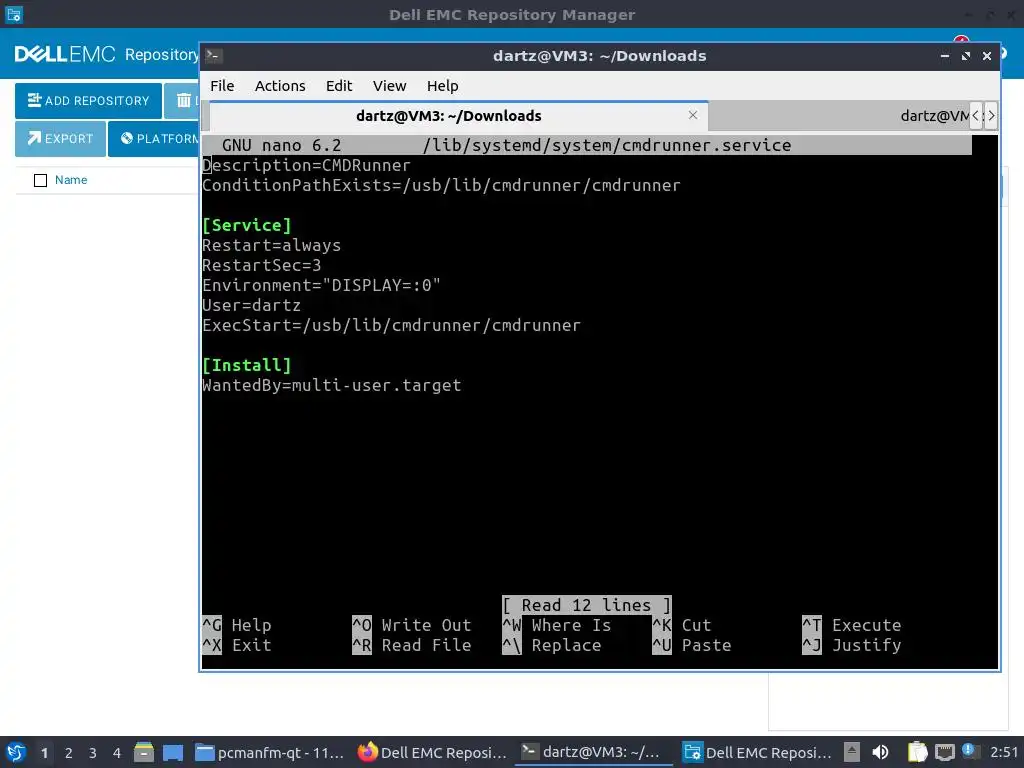Sort by the Name column header
The width and height of the screenshot is (1024, 768).
[x=71, y=180]
